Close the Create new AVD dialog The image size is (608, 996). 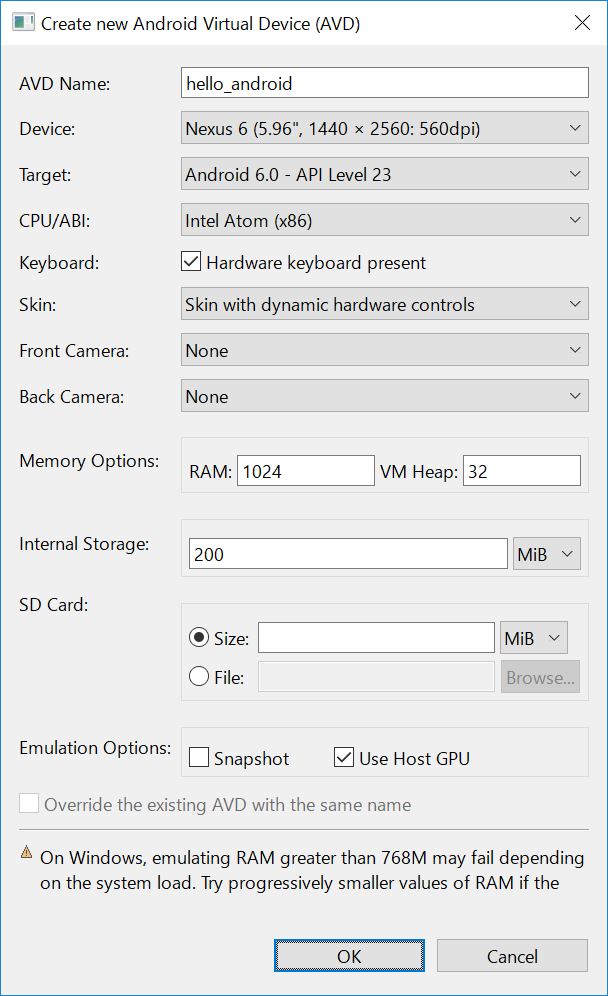[x=582, y=23]
